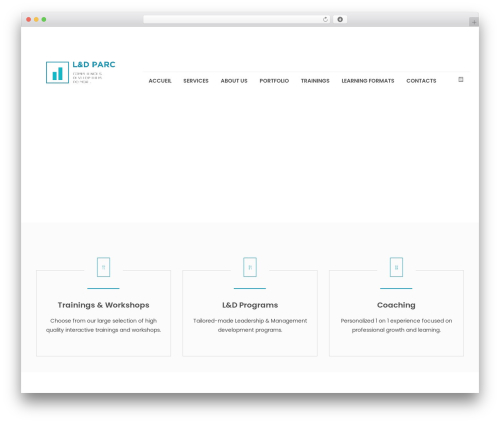Click the browser reload icon
Screen dimensions: 500x423
[325, 20]
